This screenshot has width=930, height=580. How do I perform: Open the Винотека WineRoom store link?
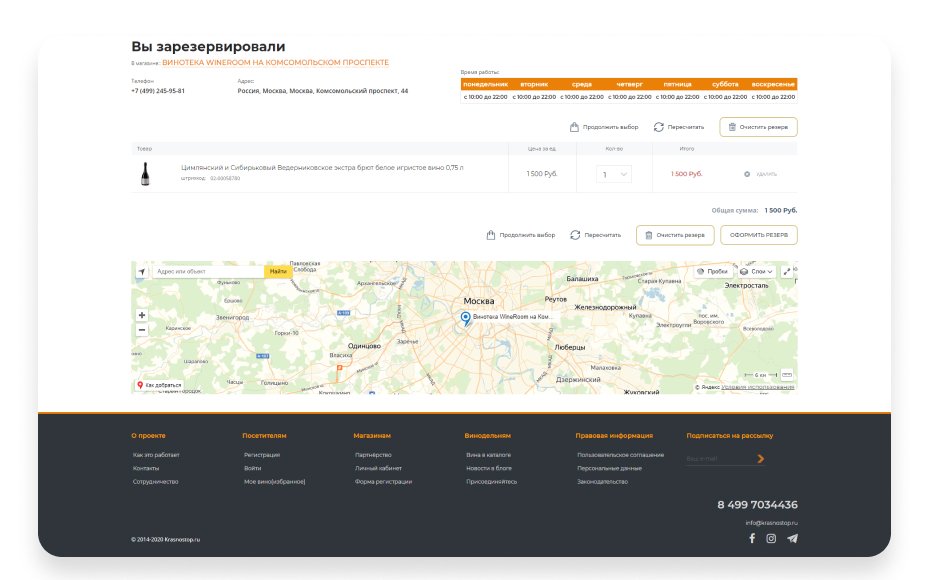click(275, 62)
